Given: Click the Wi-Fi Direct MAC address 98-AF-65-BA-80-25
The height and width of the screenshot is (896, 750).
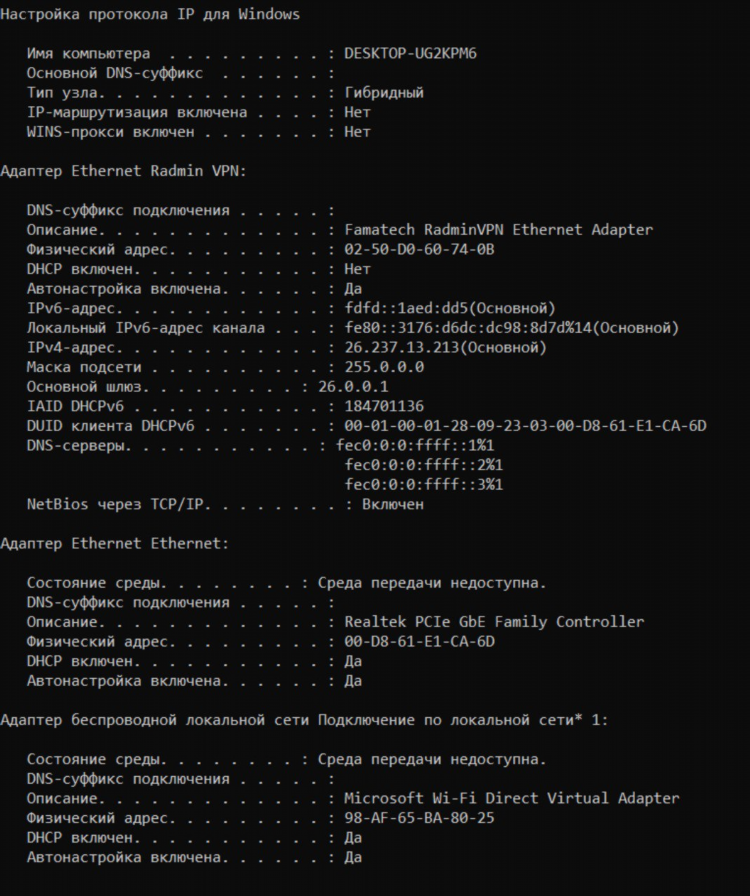Looking at the screenshot, I should (419, 818).
